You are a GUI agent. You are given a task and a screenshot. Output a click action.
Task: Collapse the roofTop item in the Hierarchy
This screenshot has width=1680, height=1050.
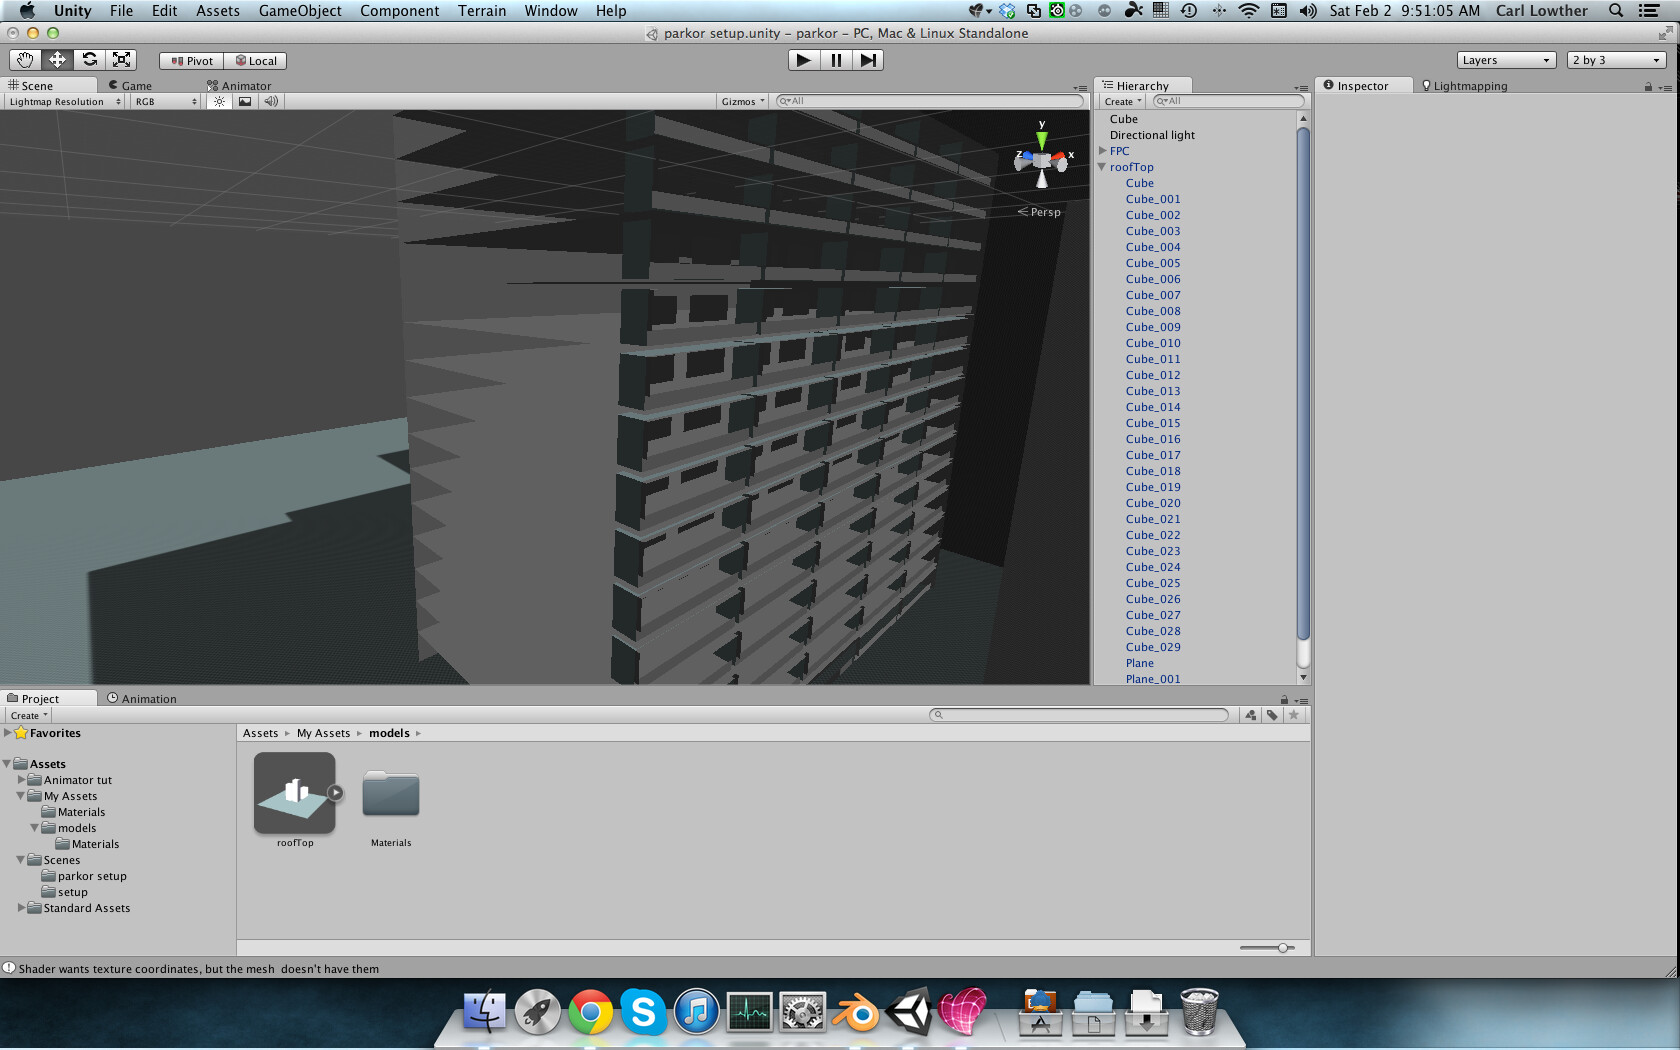1101,167
